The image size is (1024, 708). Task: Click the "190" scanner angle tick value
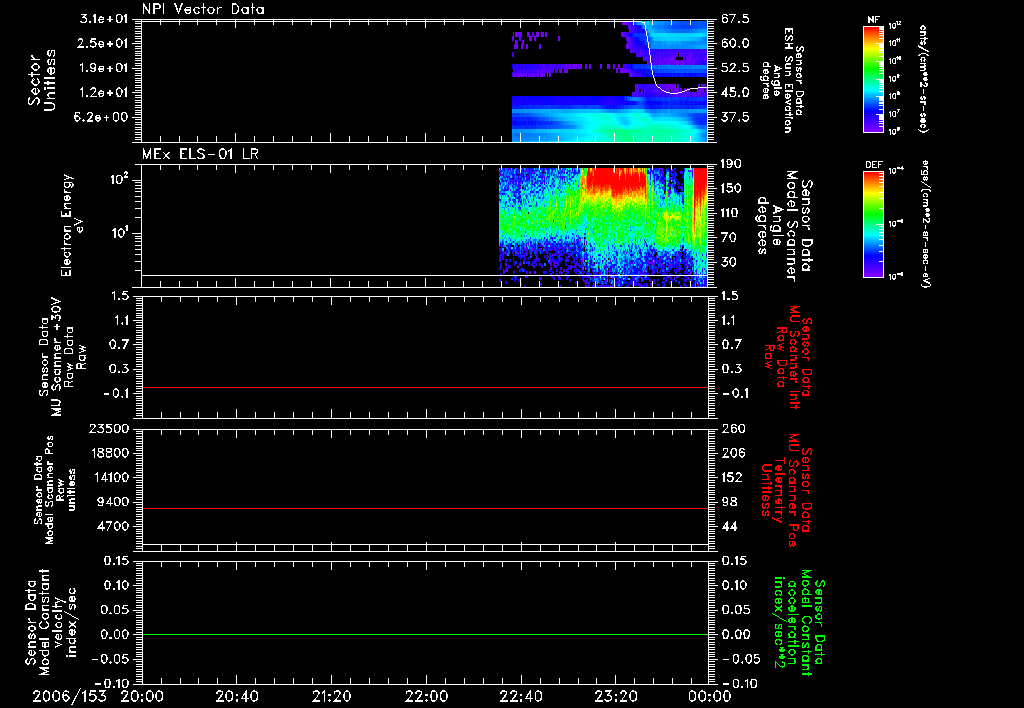point(731,164)
